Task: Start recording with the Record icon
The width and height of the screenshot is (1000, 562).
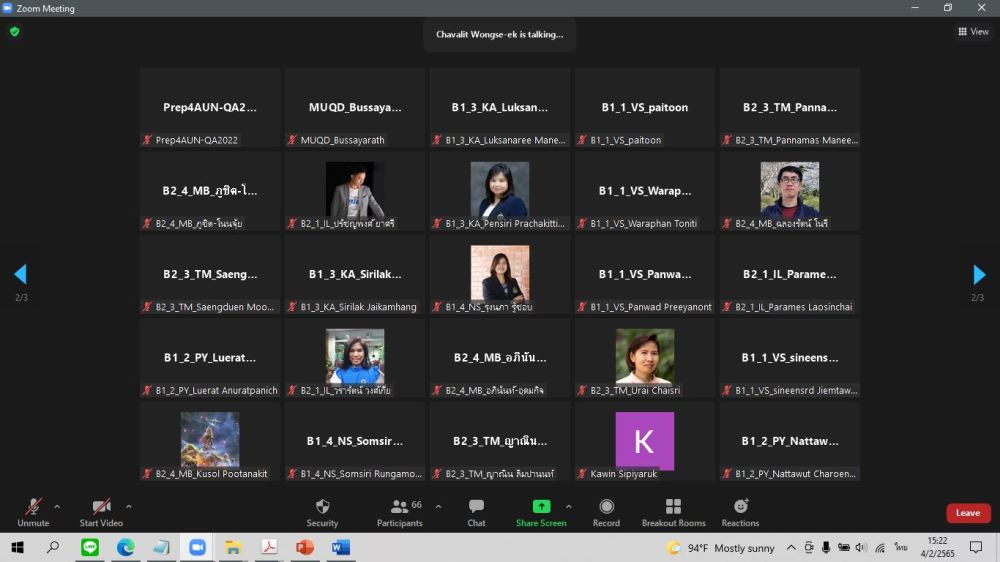Action: [606, 507]
